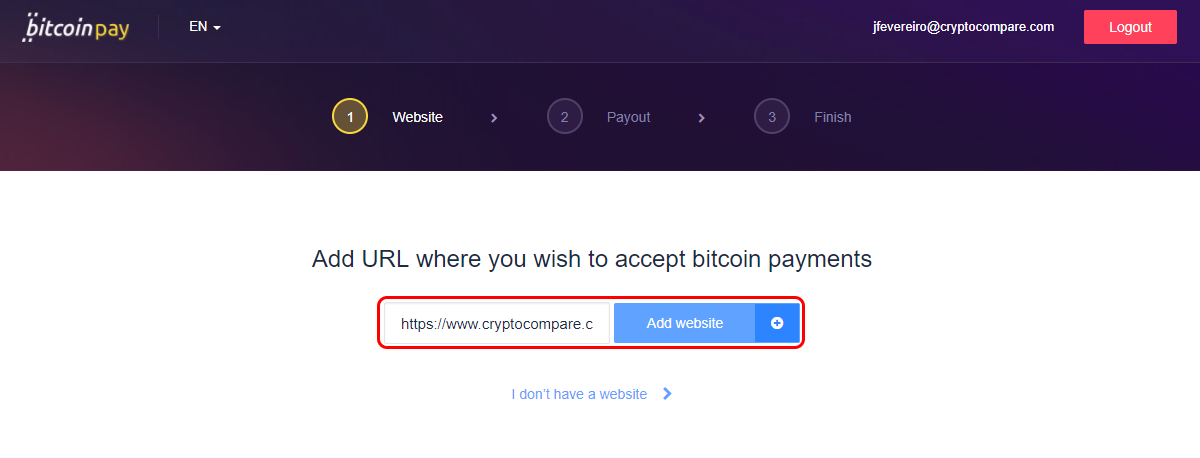Image resolution: width=1200 pixels, height=458 pixels.
Task: Click the yellow "pay" word in the logo
Action: click(x=112, y=30)
